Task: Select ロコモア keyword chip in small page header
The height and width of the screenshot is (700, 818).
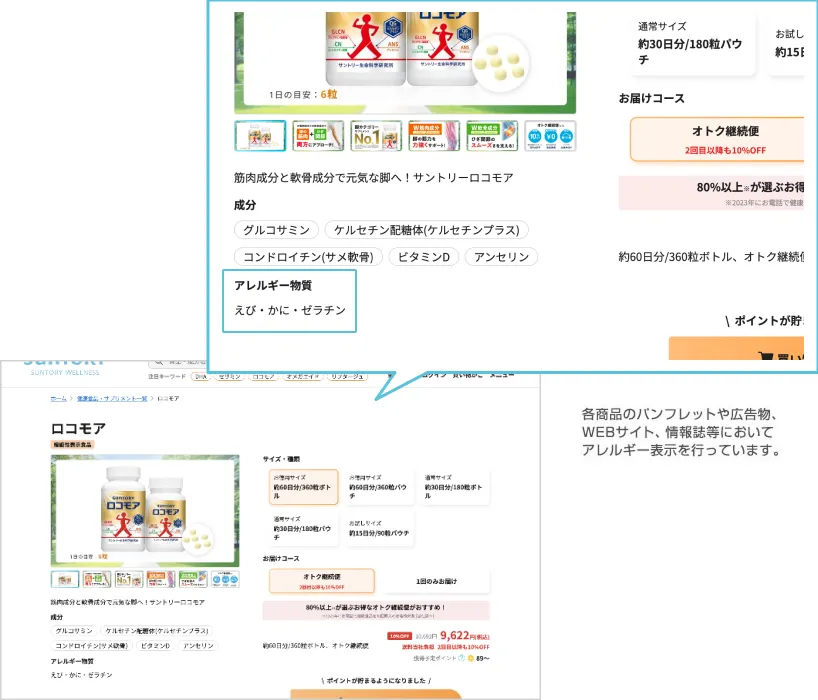Action: point(264,376)
